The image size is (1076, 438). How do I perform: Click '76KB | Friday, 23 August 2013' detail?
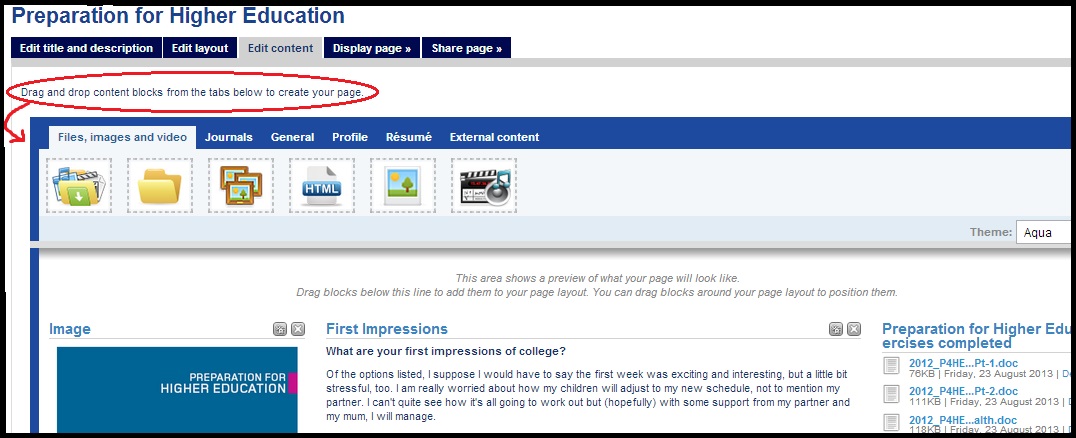[983, 374]
